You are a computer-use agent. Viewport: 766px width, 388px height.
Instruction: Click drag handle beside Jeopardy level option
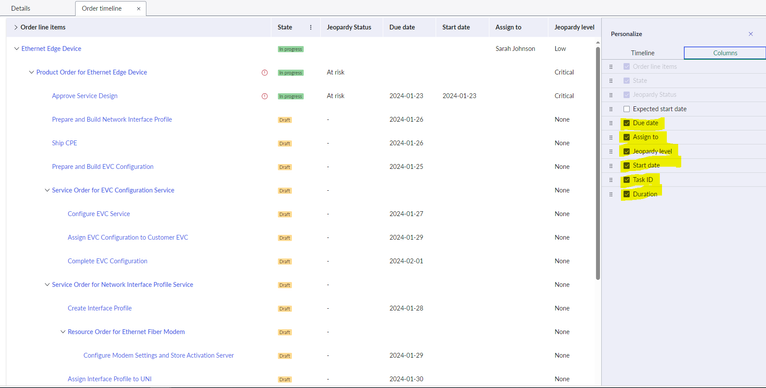tap(611, 151)
